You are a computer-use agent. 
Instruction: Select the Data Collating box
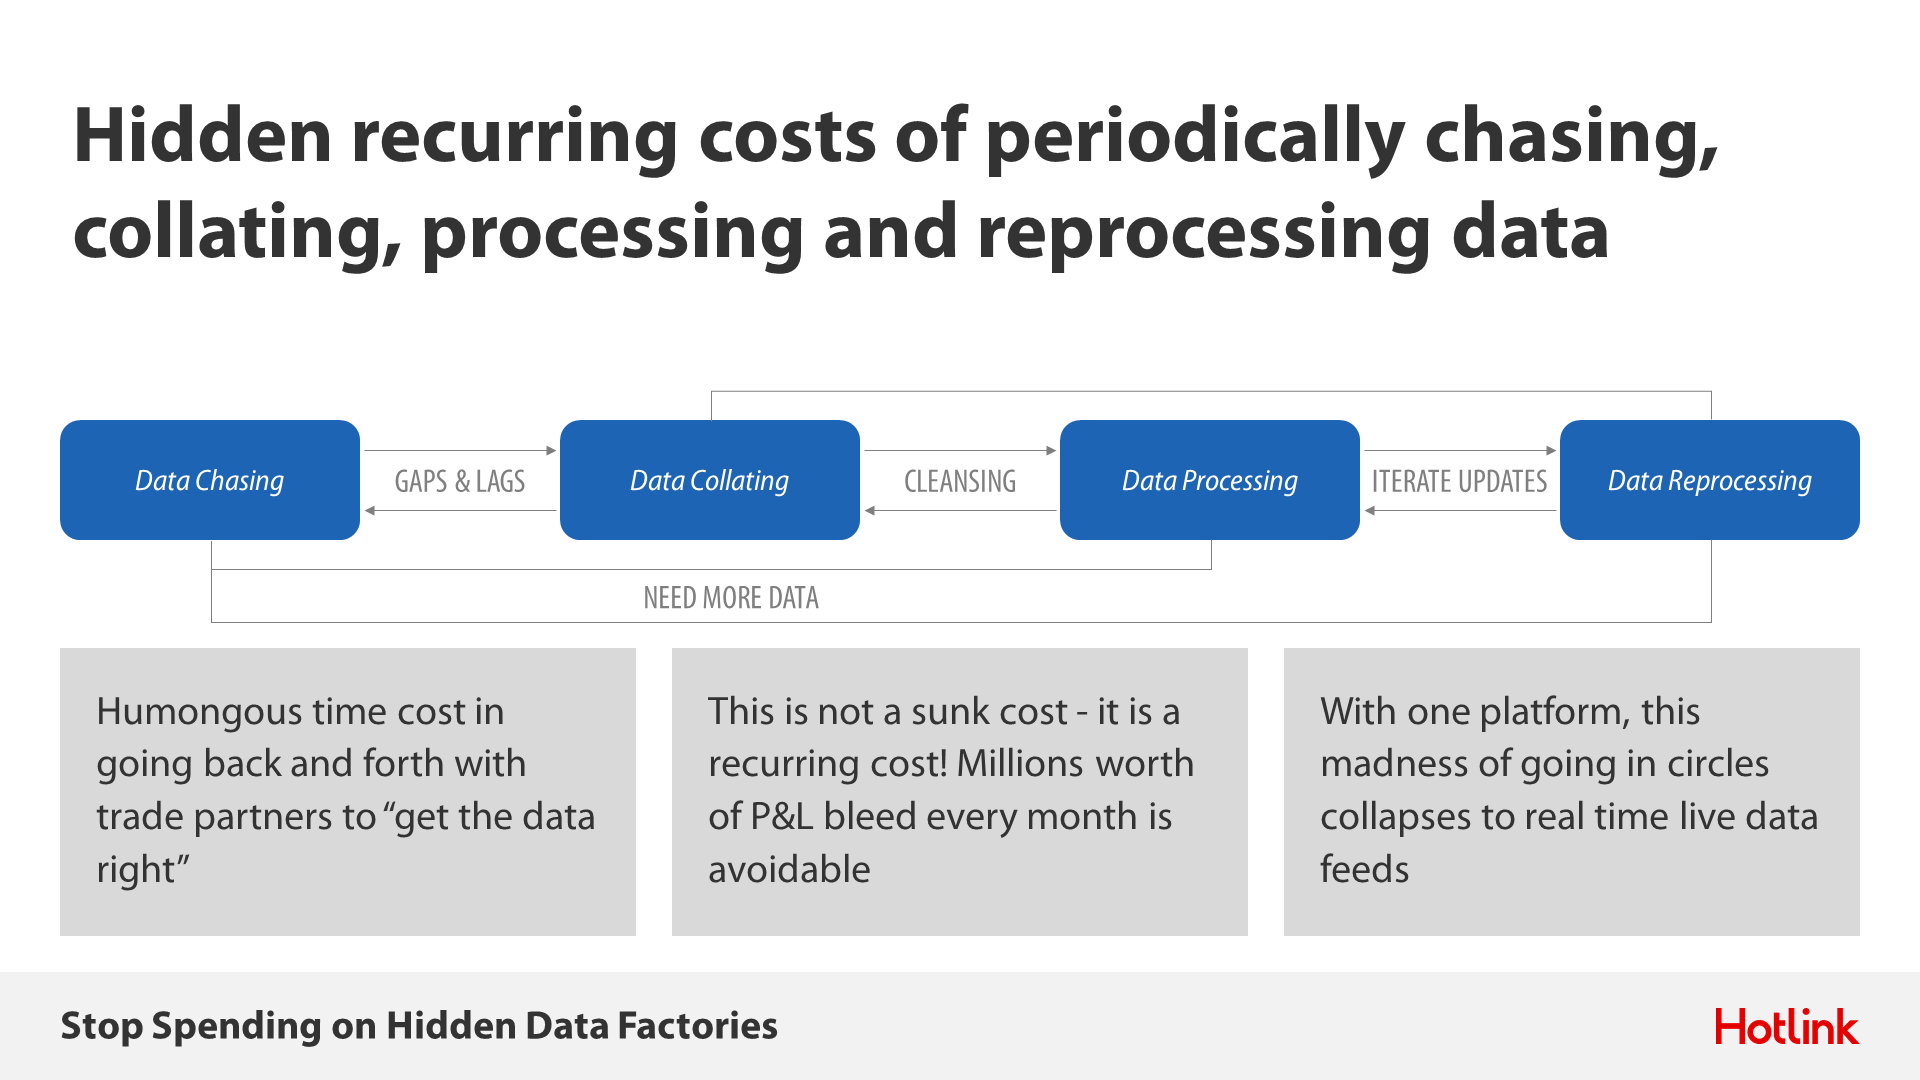click(x=710, y=480)
